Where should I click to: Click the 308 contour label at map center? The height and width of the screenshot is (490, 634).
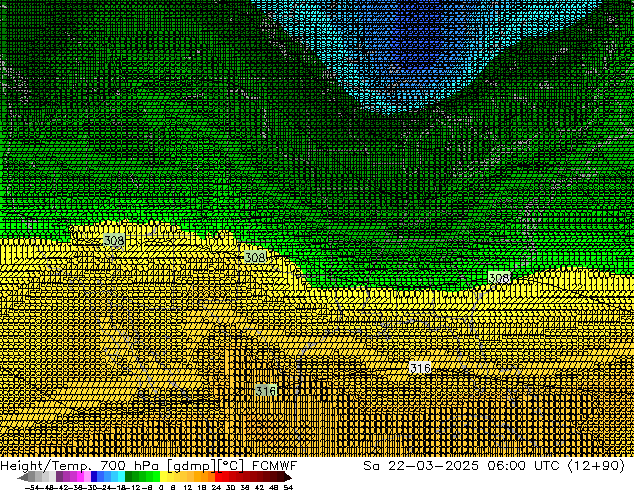click(x=255, y=257)
